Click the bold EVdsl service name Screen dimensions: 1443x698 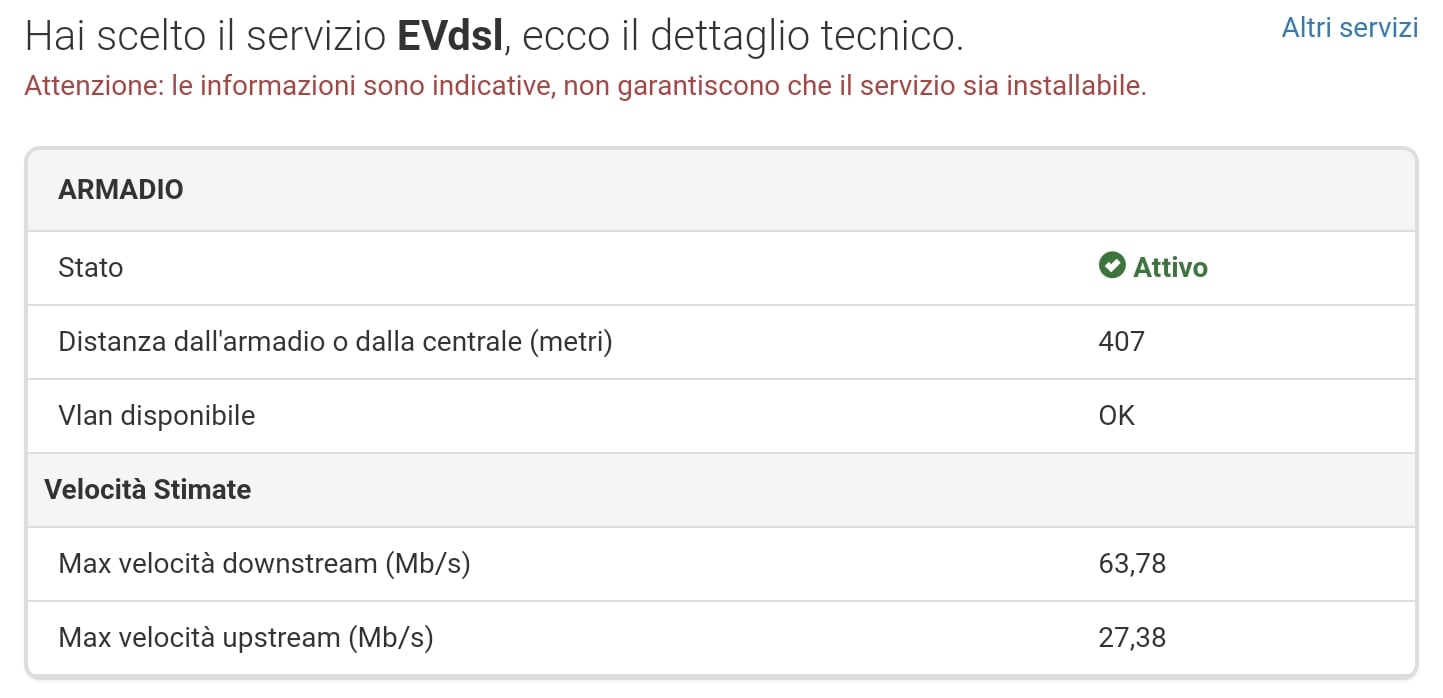click(x=450, y=36)
